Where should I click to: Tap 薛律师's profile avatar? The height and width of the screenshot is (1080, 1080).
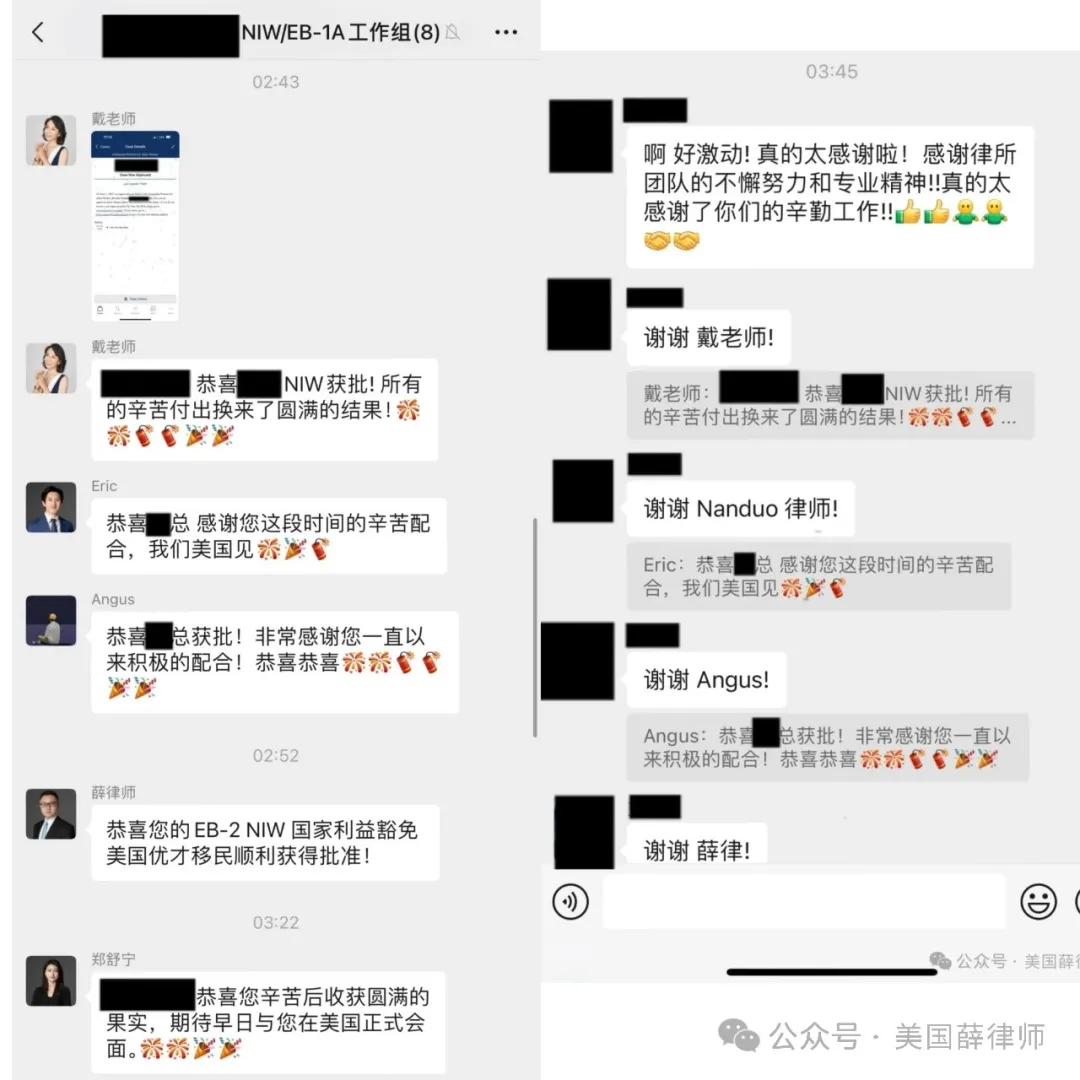click(x=51, y=814)
